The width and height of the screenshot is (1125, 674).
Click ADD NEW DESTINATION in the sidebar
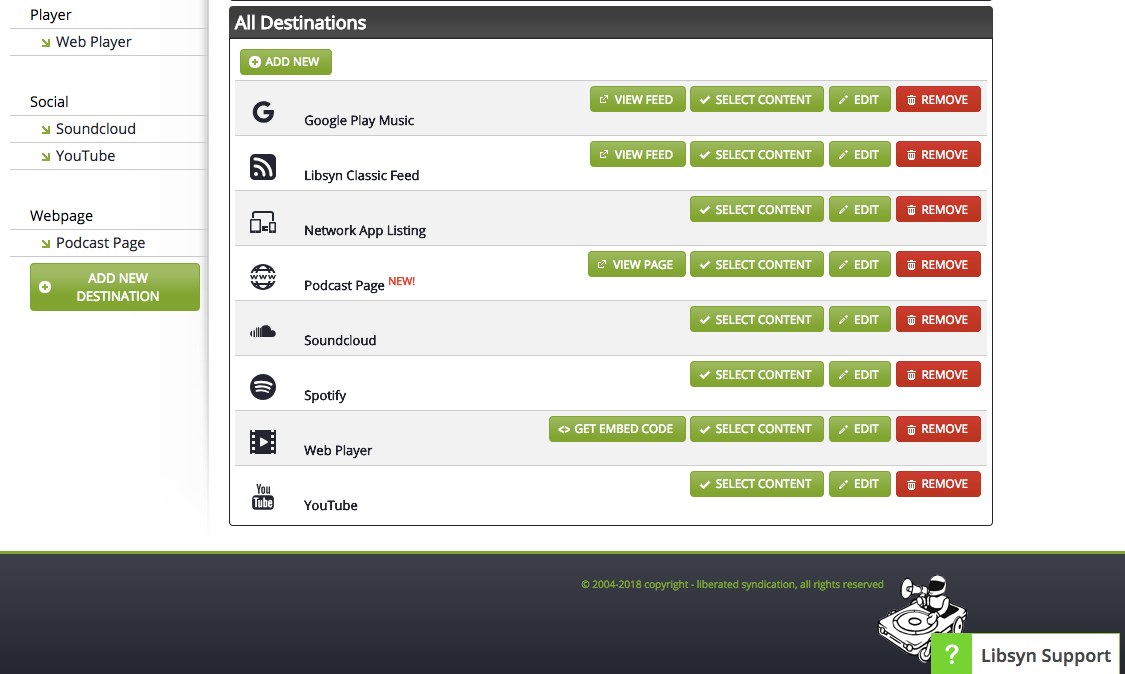pos(115,287)
